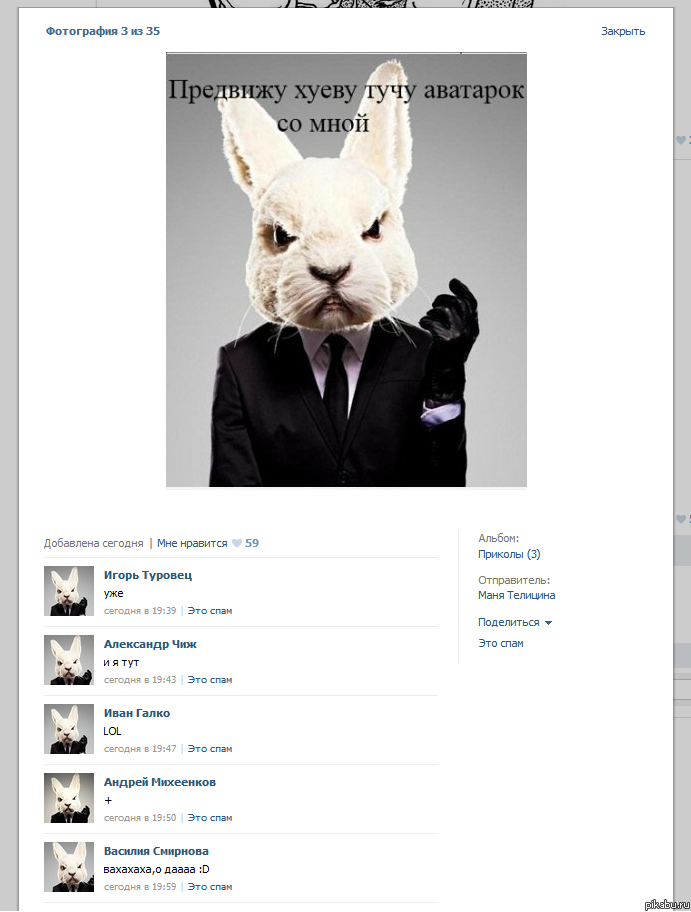The image size is (691, 912).
Task: Click Иван Галко's avatar thumbnail
Action: (69, 729)
